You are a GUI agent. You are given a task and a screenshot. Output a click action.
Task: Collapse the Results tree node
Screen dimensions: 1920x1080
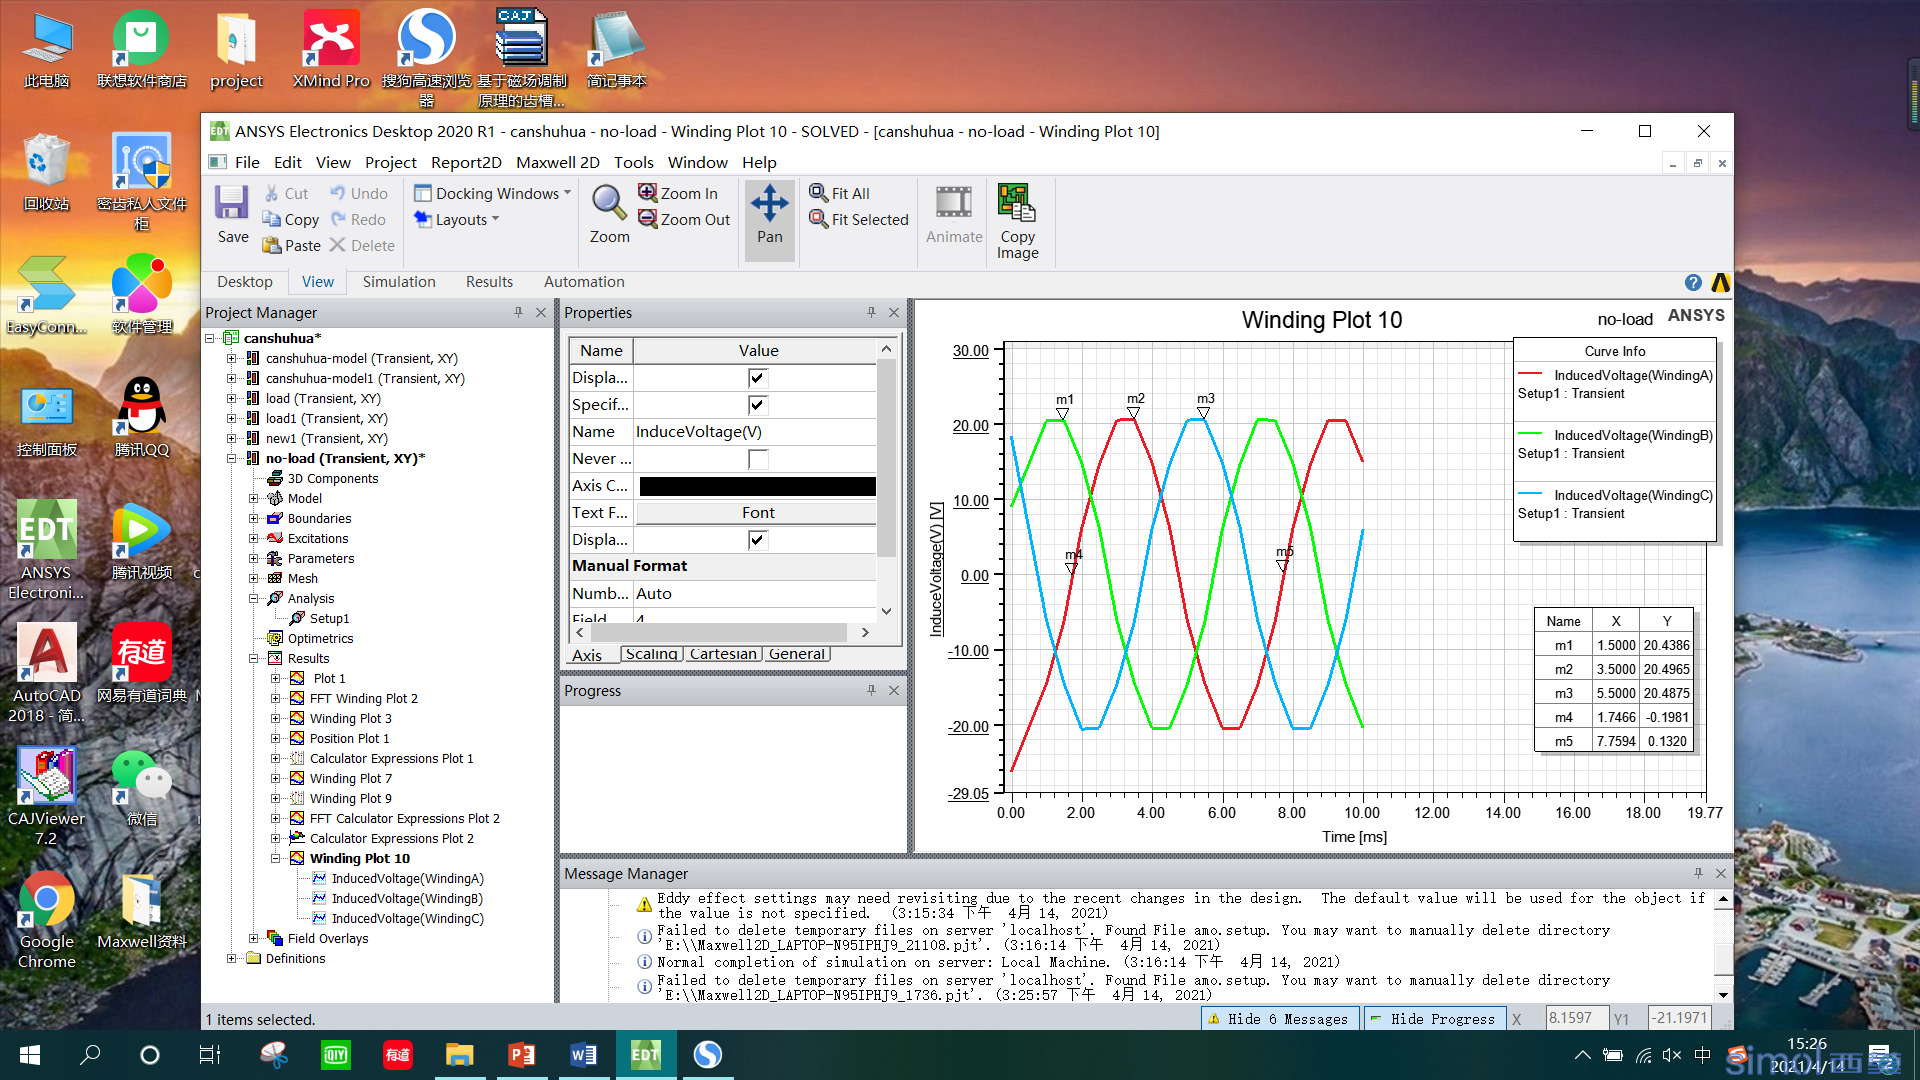pos(253,658)
